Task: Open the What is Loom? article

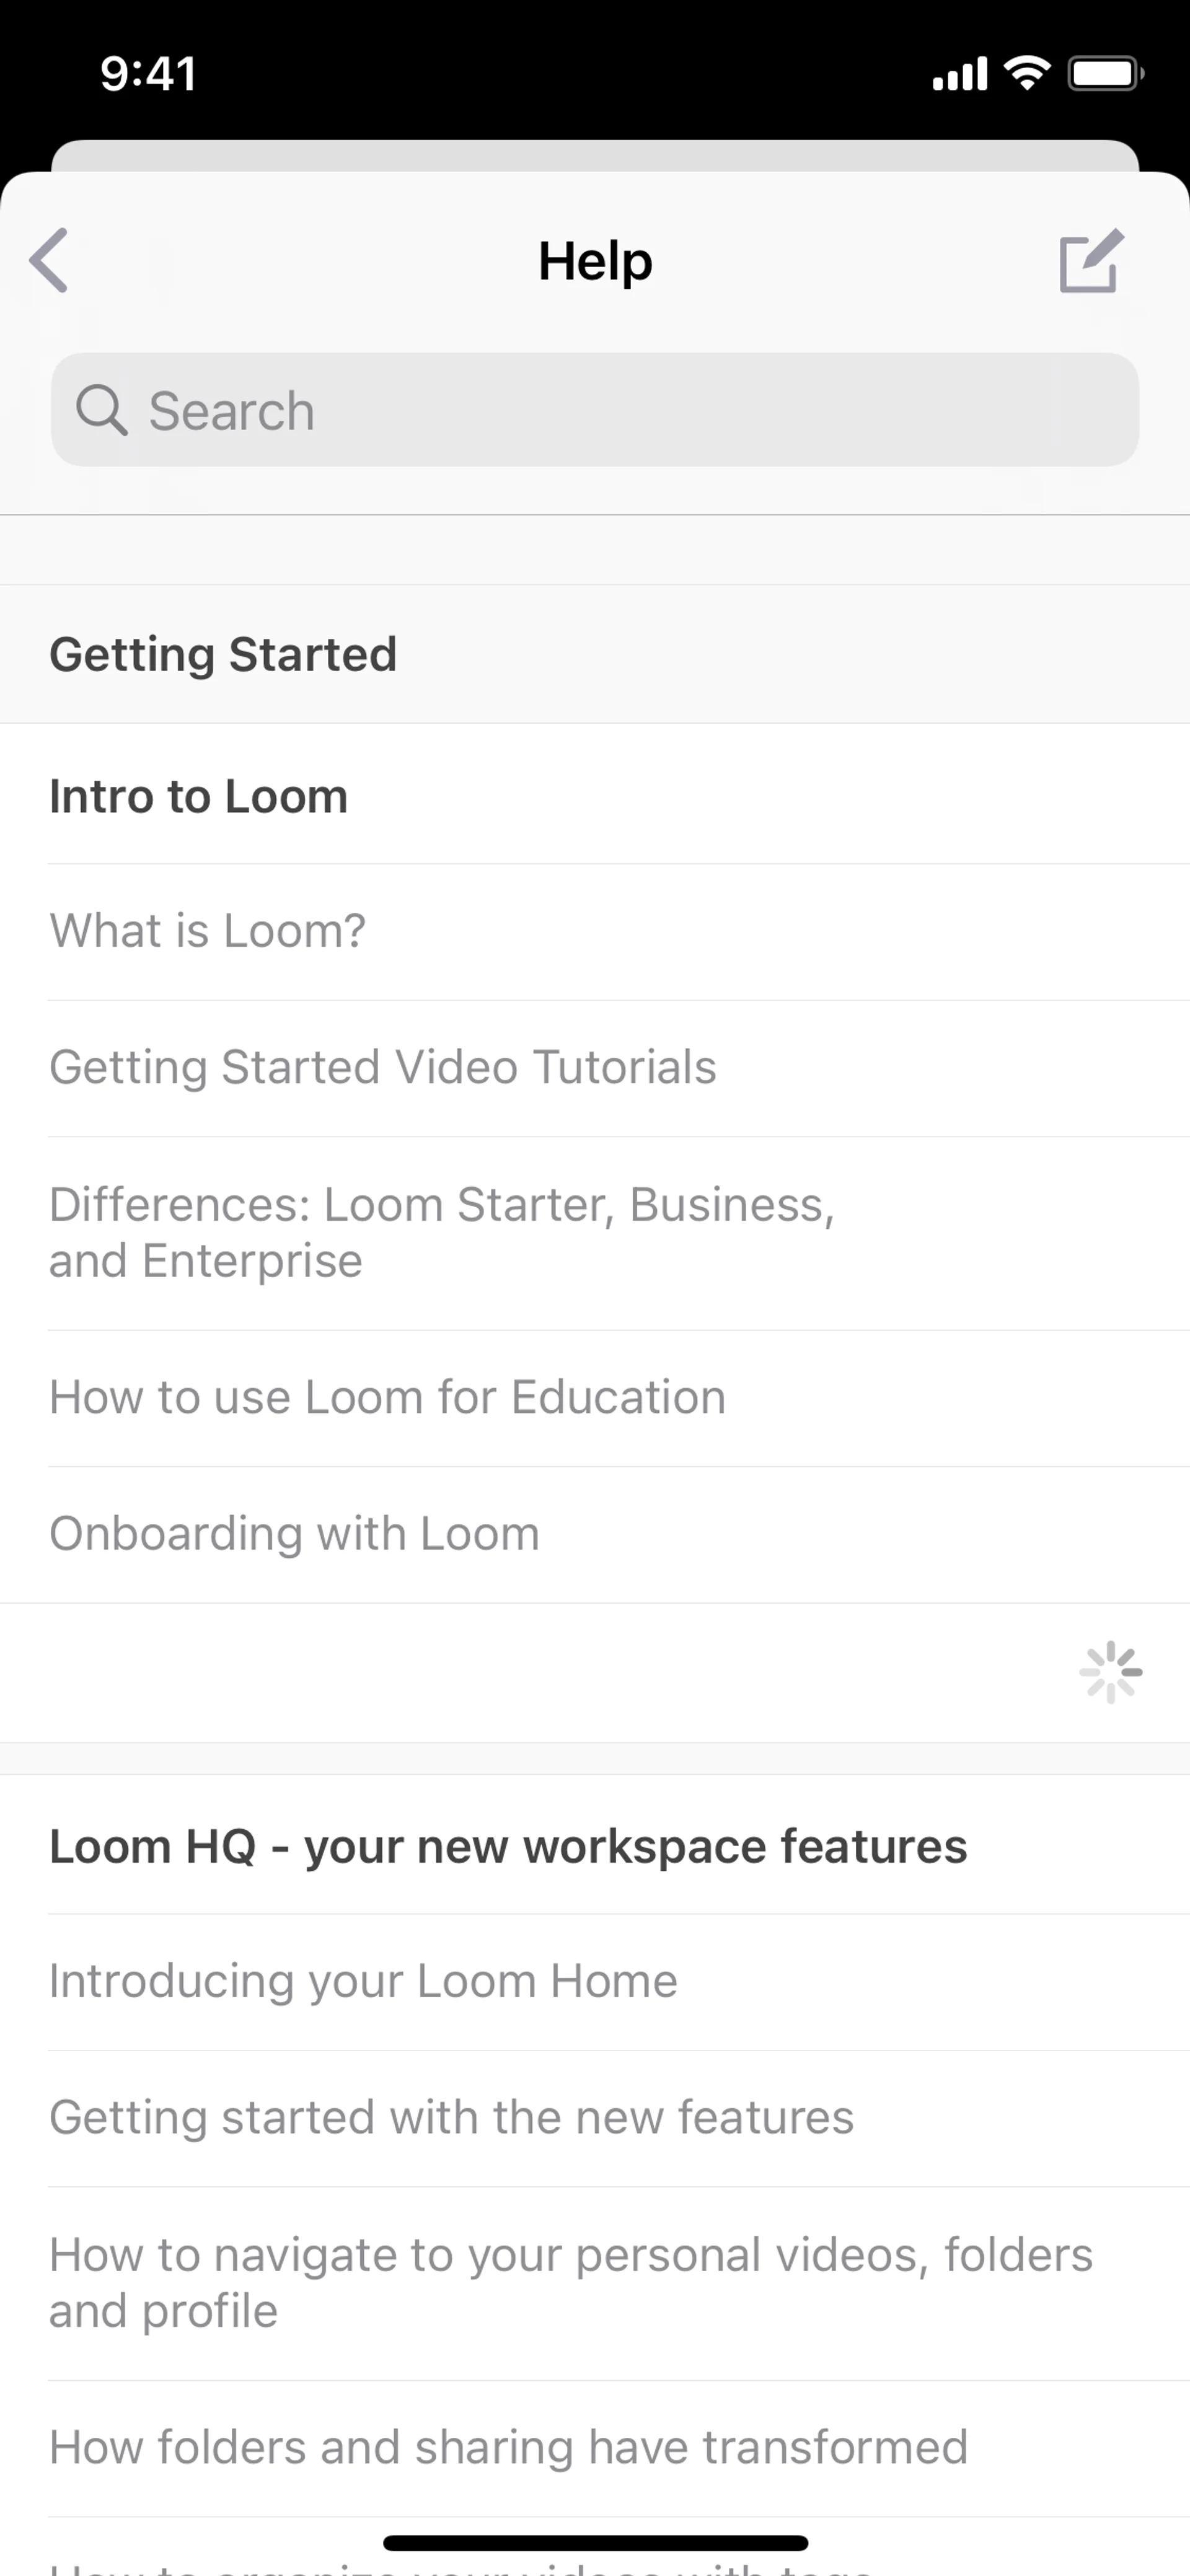Action: (x=208, y=931)
